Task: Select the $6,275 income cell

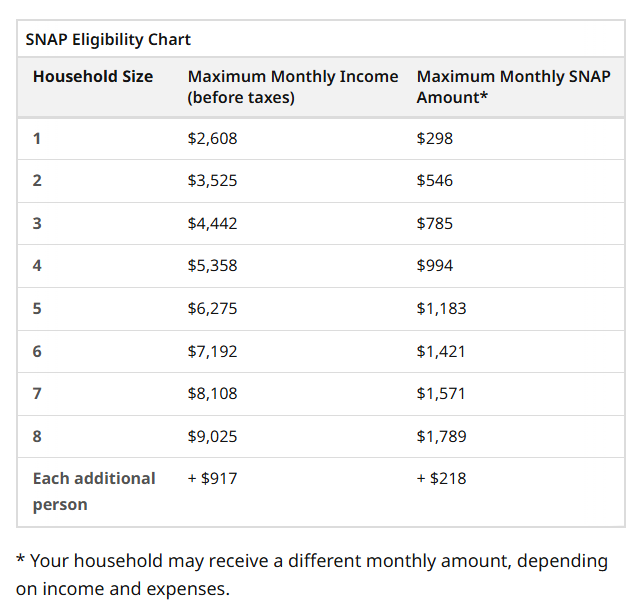Action: 212,308
